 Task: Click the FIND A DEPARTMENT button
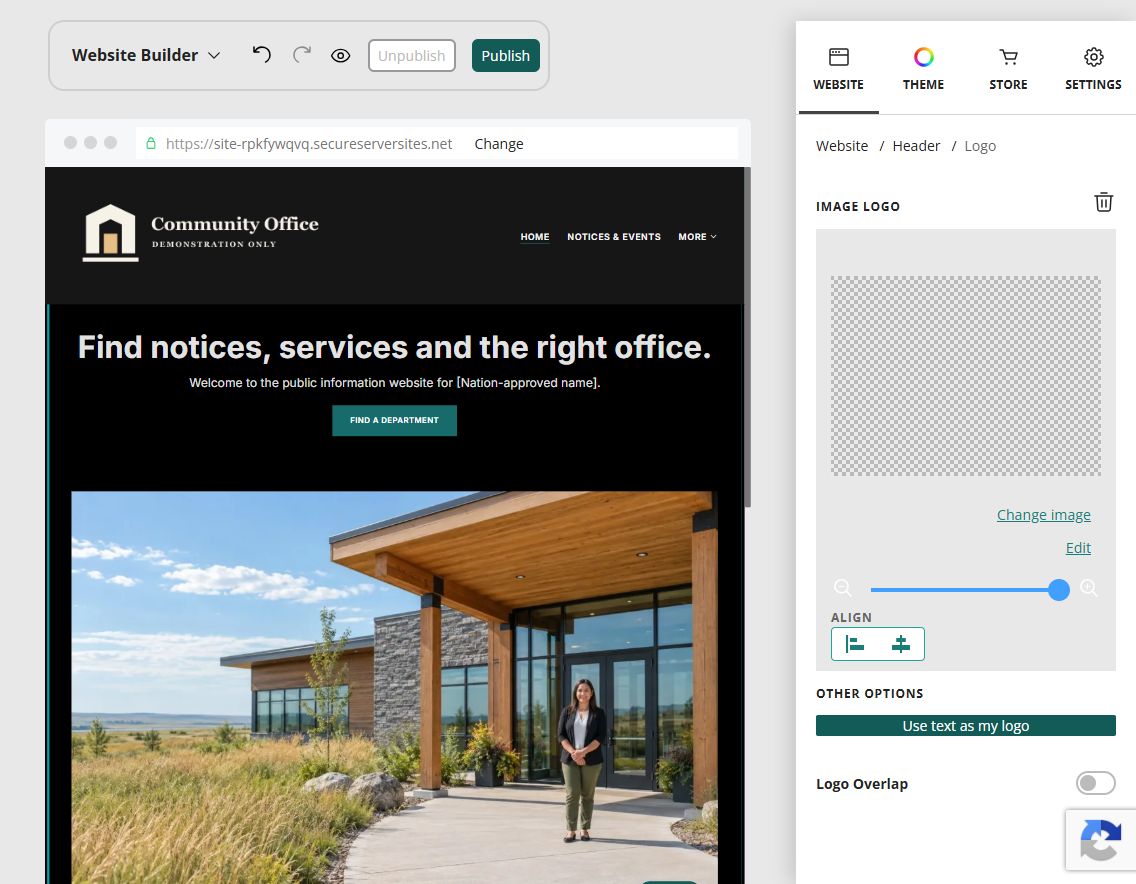(394, 420)
